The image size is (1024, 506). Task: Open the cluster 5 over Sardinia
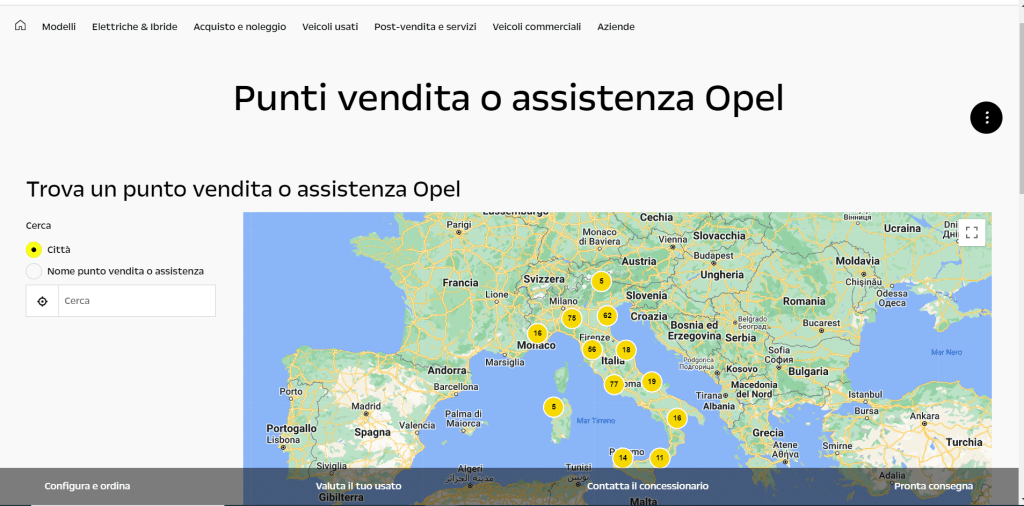coord(554,407)
